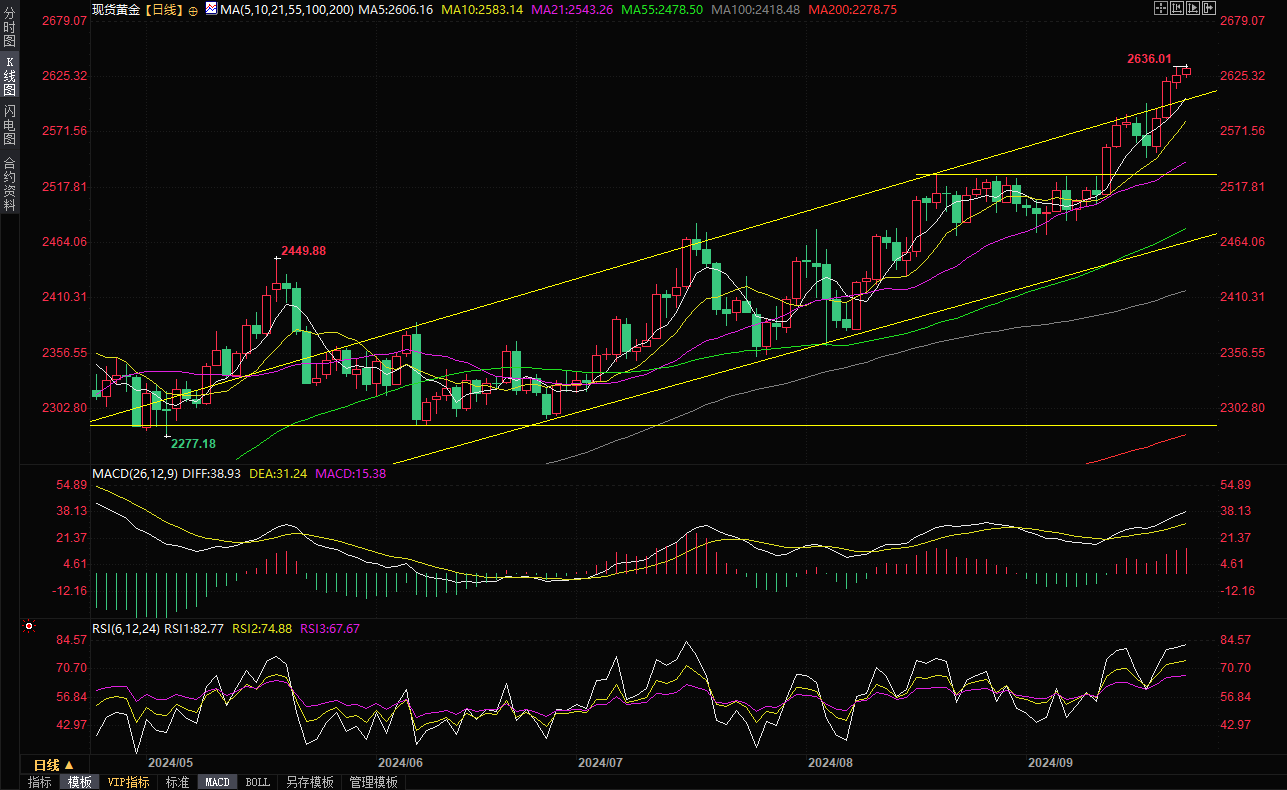Screen dimensions: 1287x790
Task: Choose the 标准 template
Action: point(177,782)
